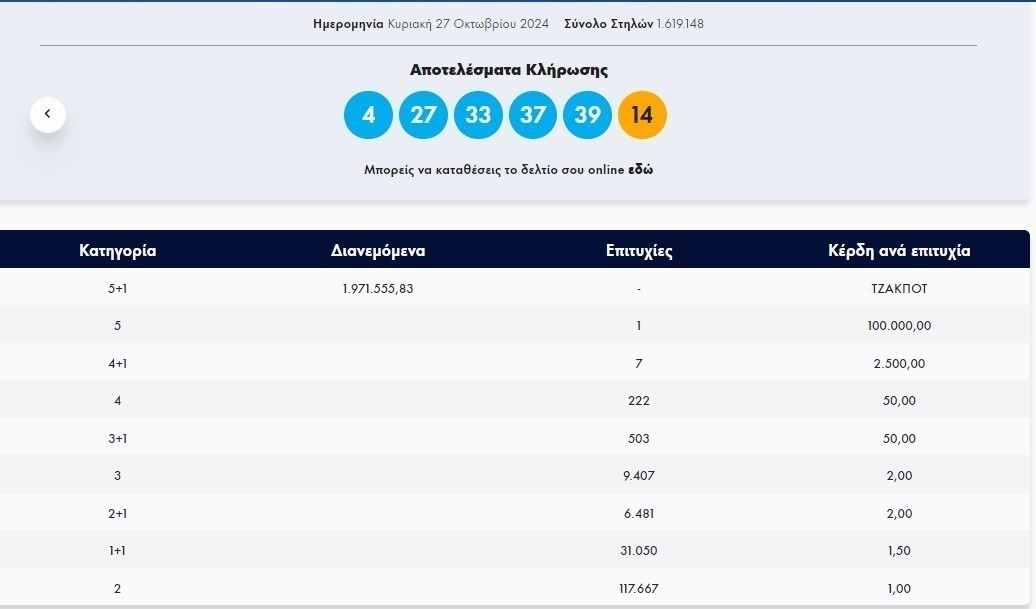The width and height of the screenshot is (1036, 609).
Task: Click the orange Joker ball 14
Action: click(x=642, y=115)
